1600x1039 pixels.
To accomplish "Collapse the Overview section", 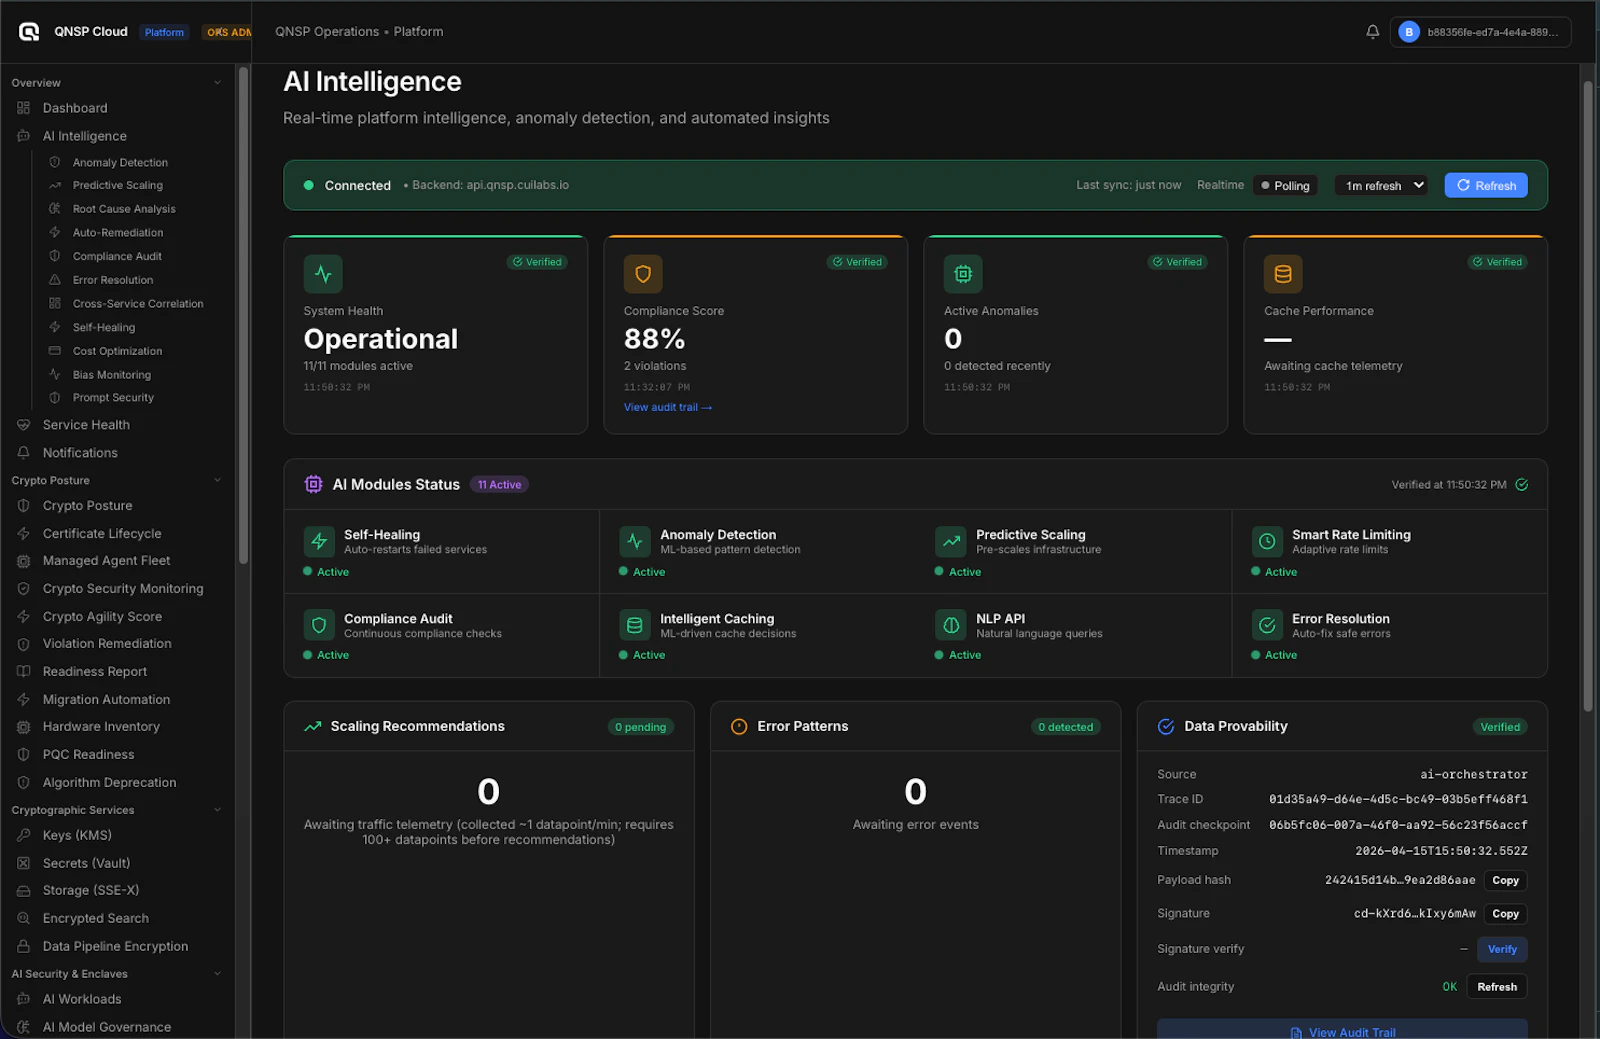I will [218, 82].
